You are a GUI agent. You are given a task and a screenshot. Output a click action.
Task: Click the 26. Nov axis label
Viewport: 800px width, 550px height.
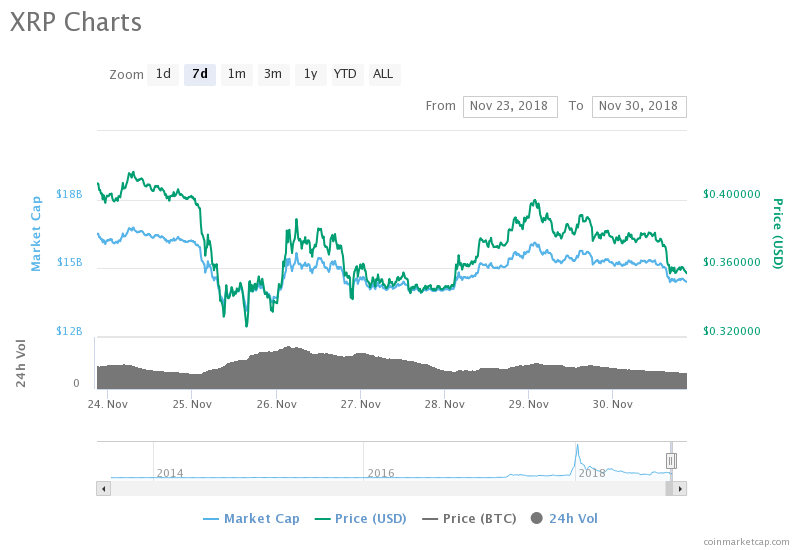point(277,404)
